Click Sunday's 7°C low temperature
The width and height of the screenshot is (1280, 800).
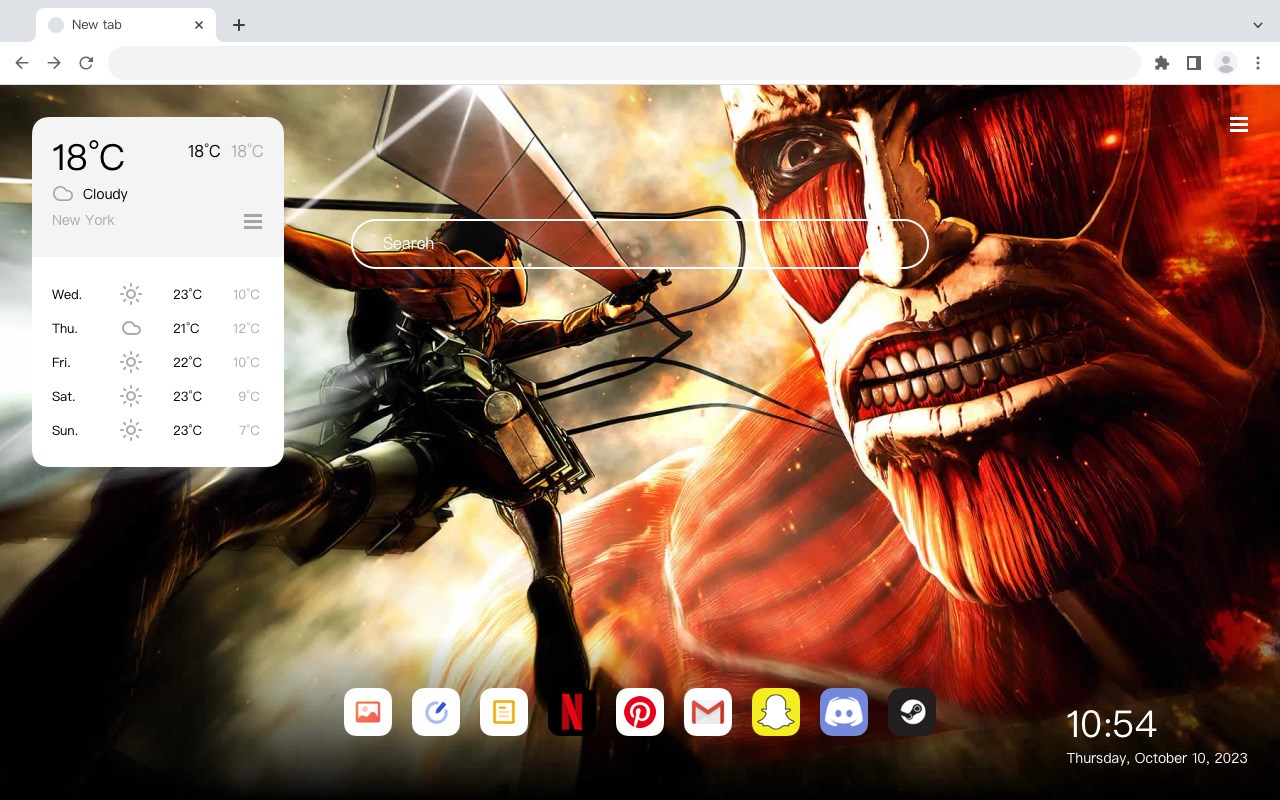[x=249, y=431]
